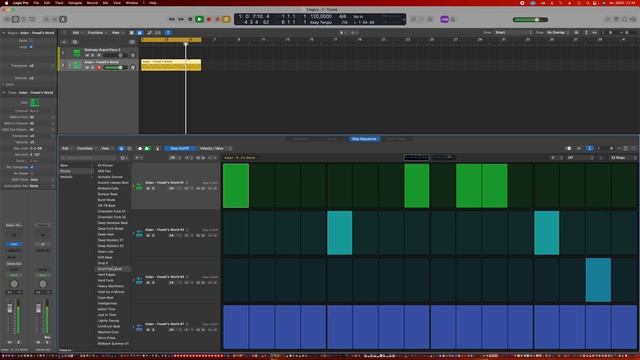Toggle the Inspector button in the control bar
640x360 pixels.
16,19
